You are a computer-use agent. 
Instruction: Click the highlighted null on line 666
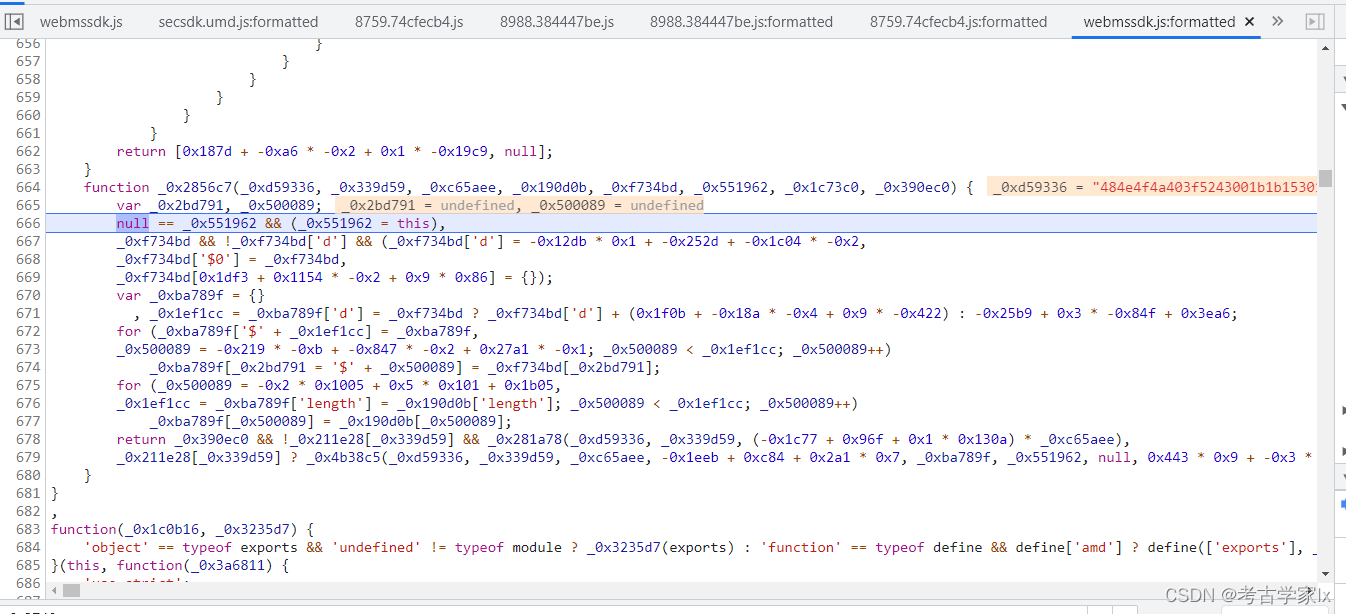132,223
